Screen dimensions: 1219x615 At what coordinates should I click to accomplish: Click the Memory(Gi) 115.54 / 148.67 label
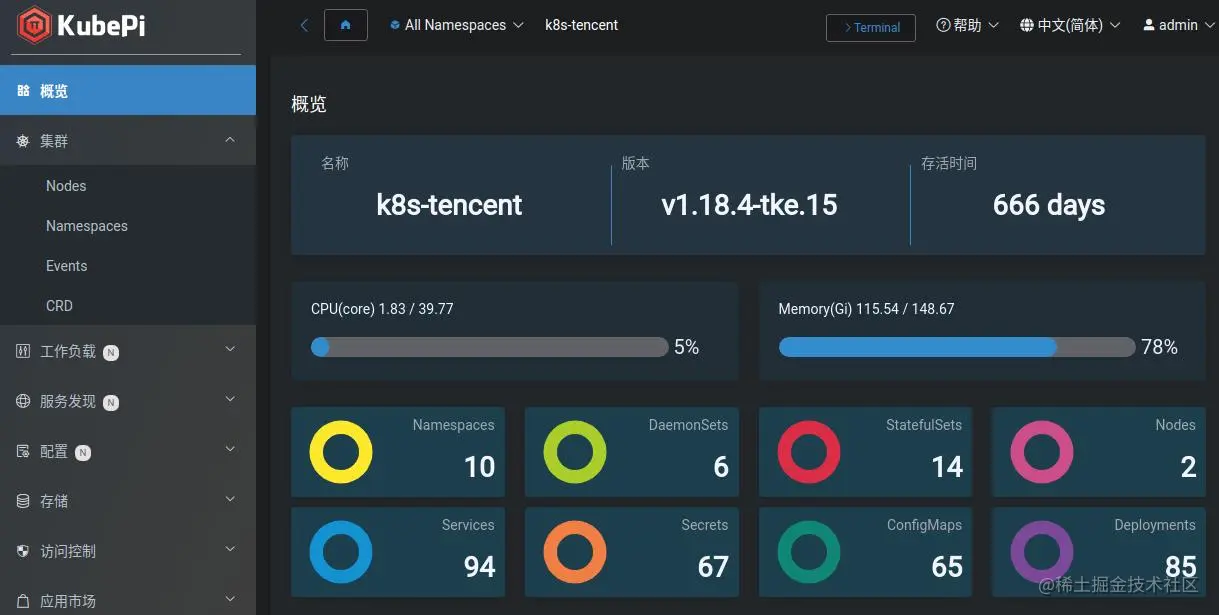[866, 309]
